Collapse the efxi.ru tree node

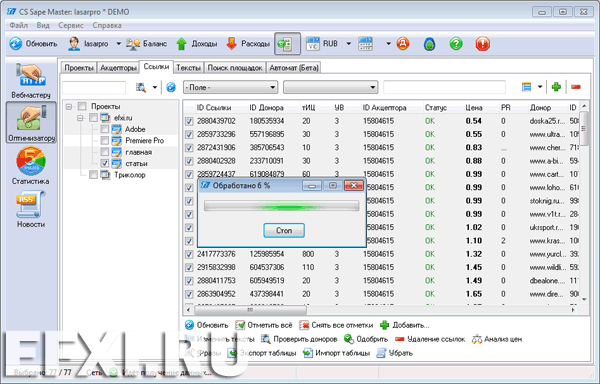pos(80,118)
